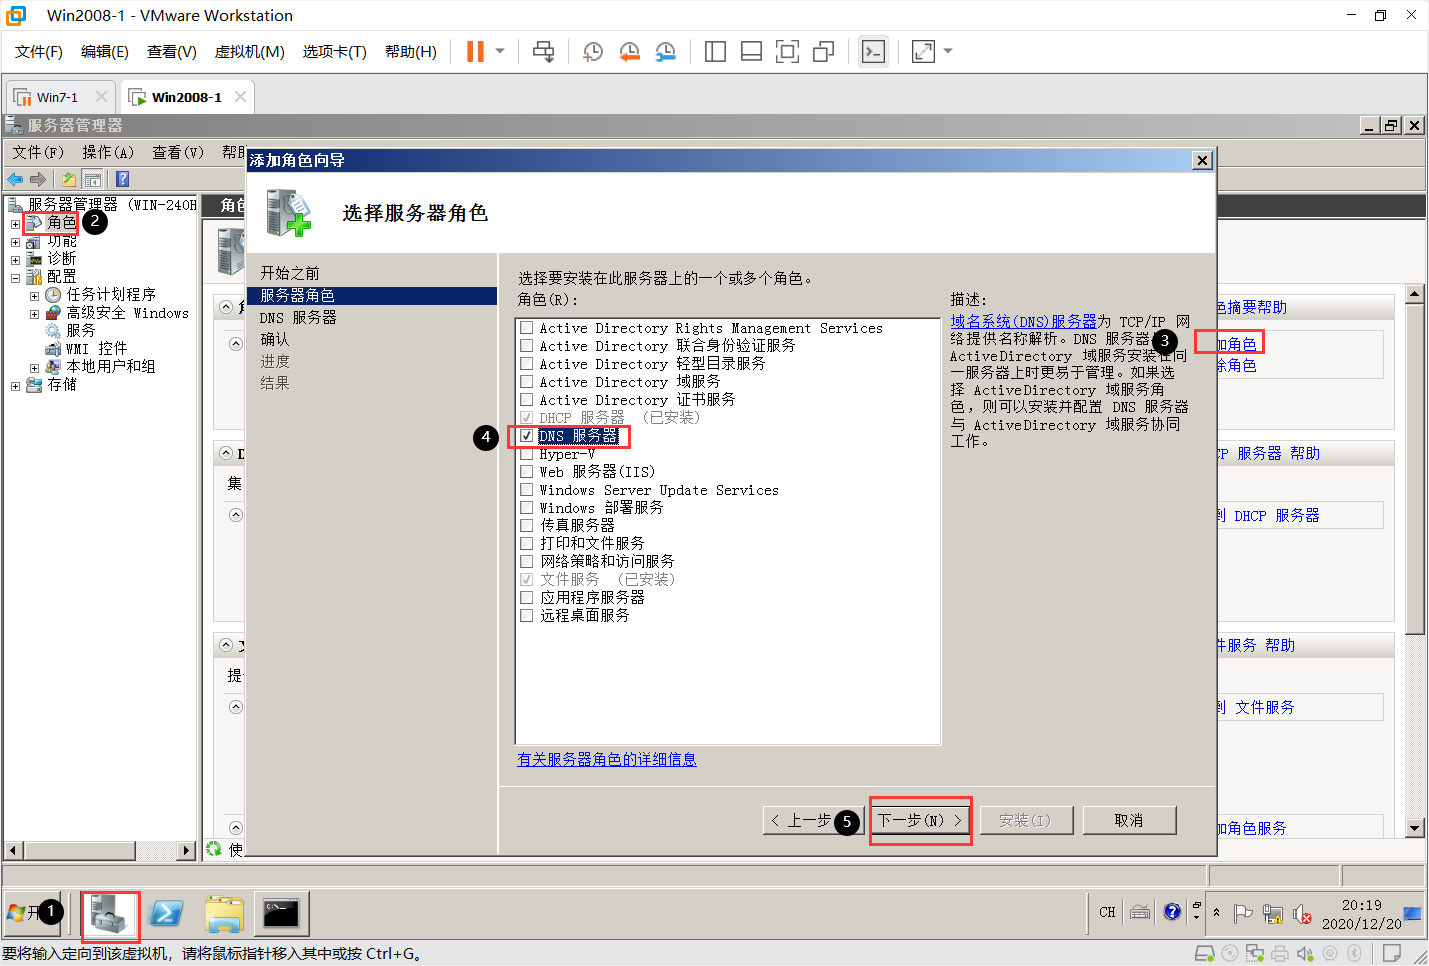Open the 选项卡(T) menu
The height and width of the screenshot is (966, 1429).
(x=335, y=51)
